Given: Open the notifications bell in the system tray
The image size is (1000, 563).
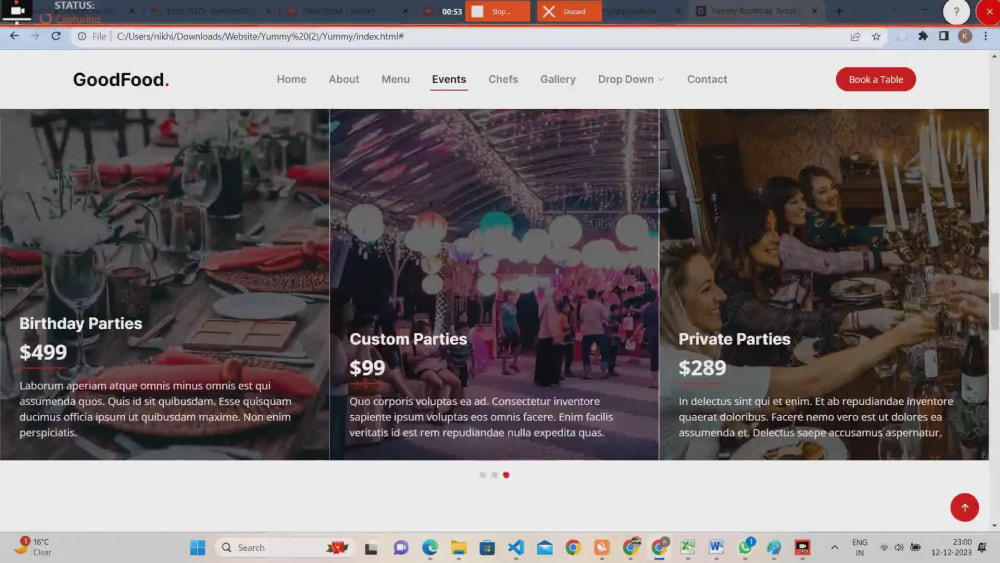Looking at the screenshot, I should (x=982, y=547).
